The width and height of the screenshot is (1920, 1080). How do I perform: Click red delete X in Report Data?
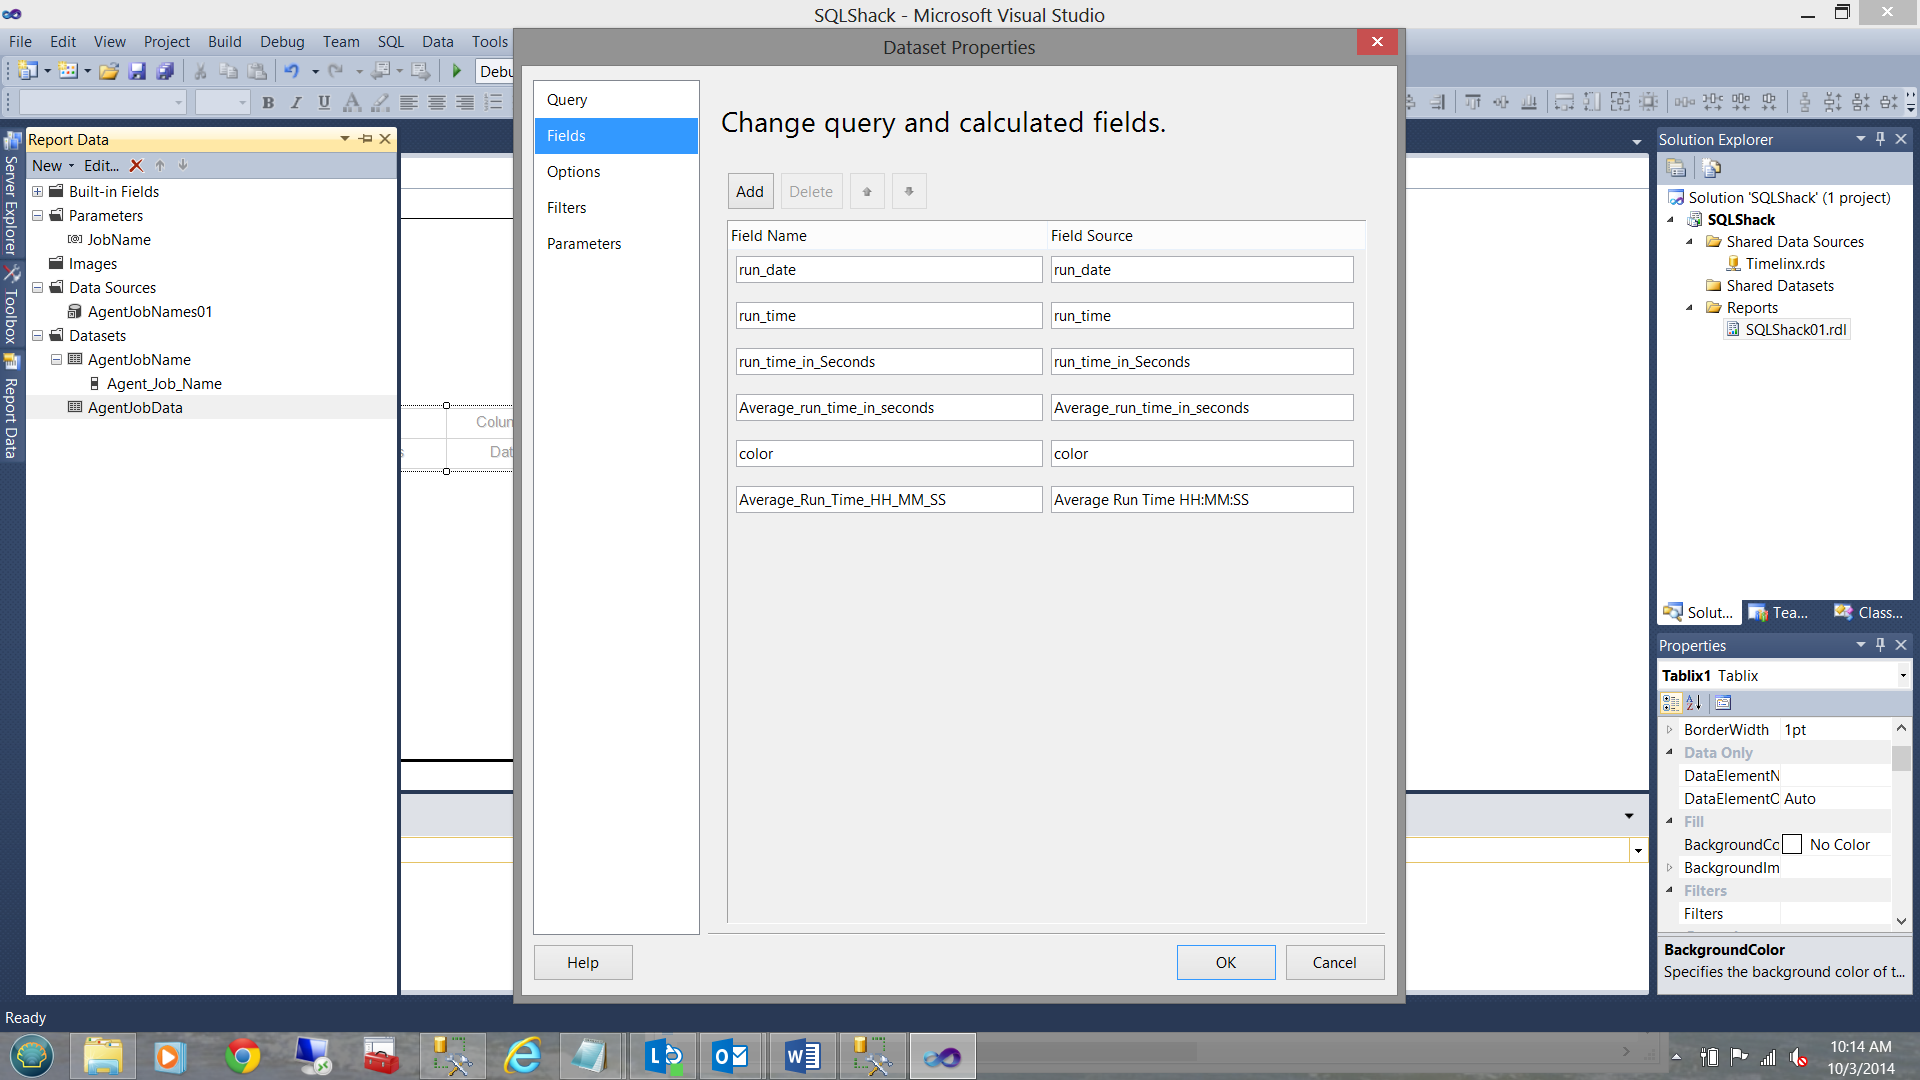[x=136, y=166]
